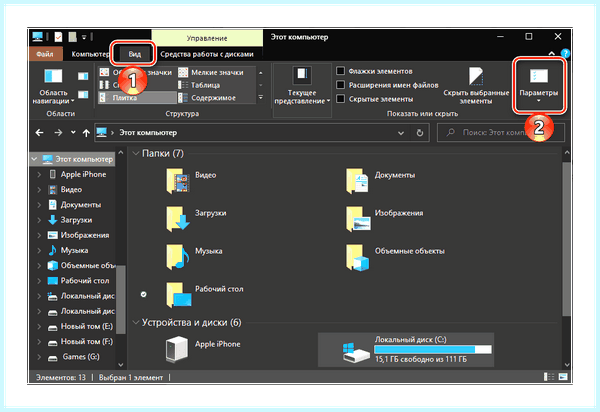600x412 pixels.
Task: Open the Музыка folder in main pane
Action: coord(194,256)
